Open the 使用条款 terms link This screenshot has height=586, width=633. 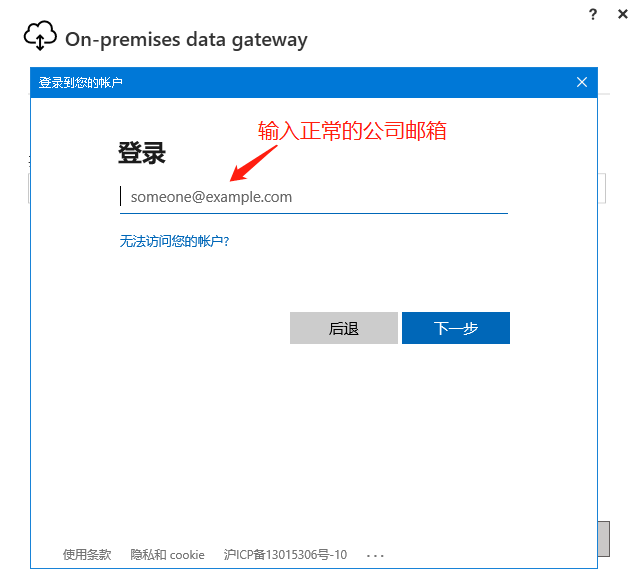click(87, 555)
